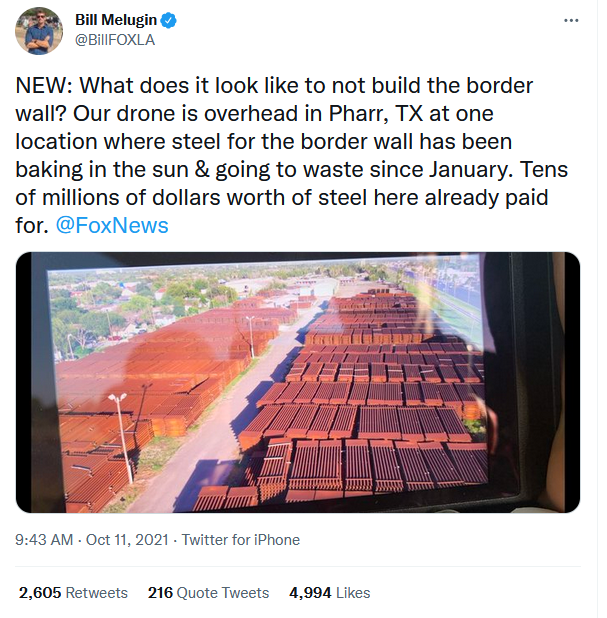Open the Bill Melugin display name link
Screen dimensions: 607x618
tap(117, 19)
